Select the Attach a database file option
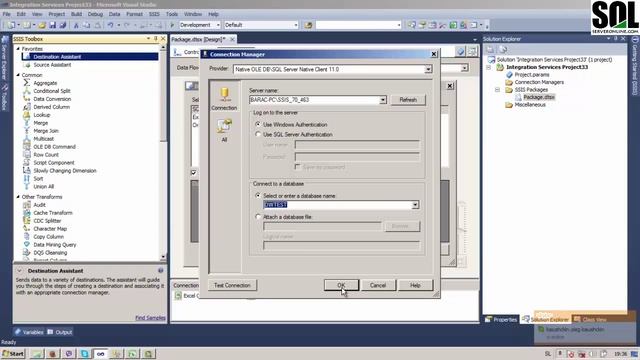 tap(258, 217)
